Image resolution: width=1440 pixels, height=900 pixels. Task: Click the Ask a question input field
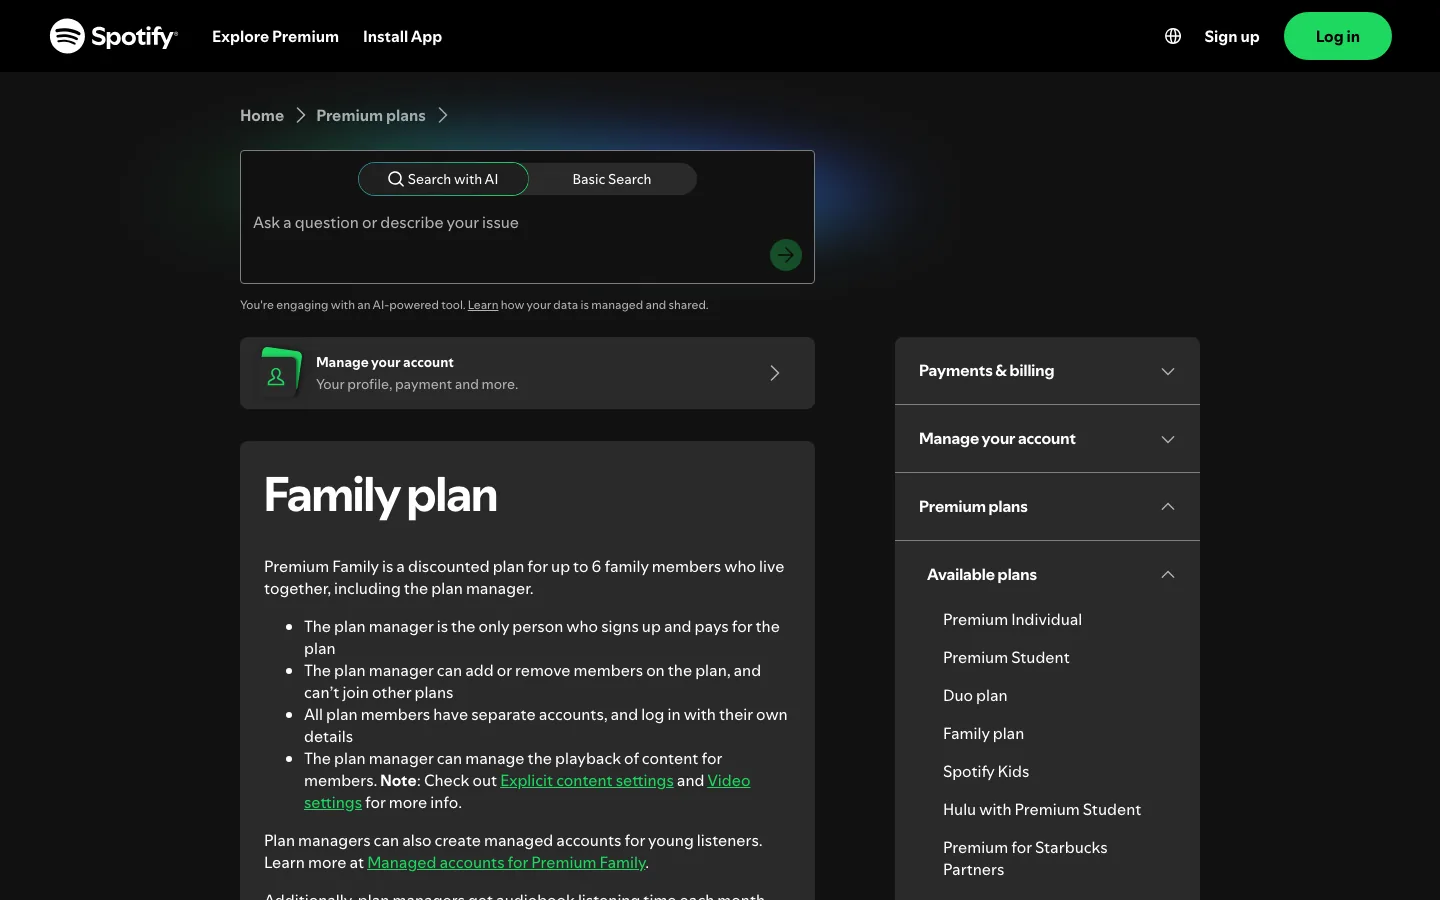coord(527,223)
